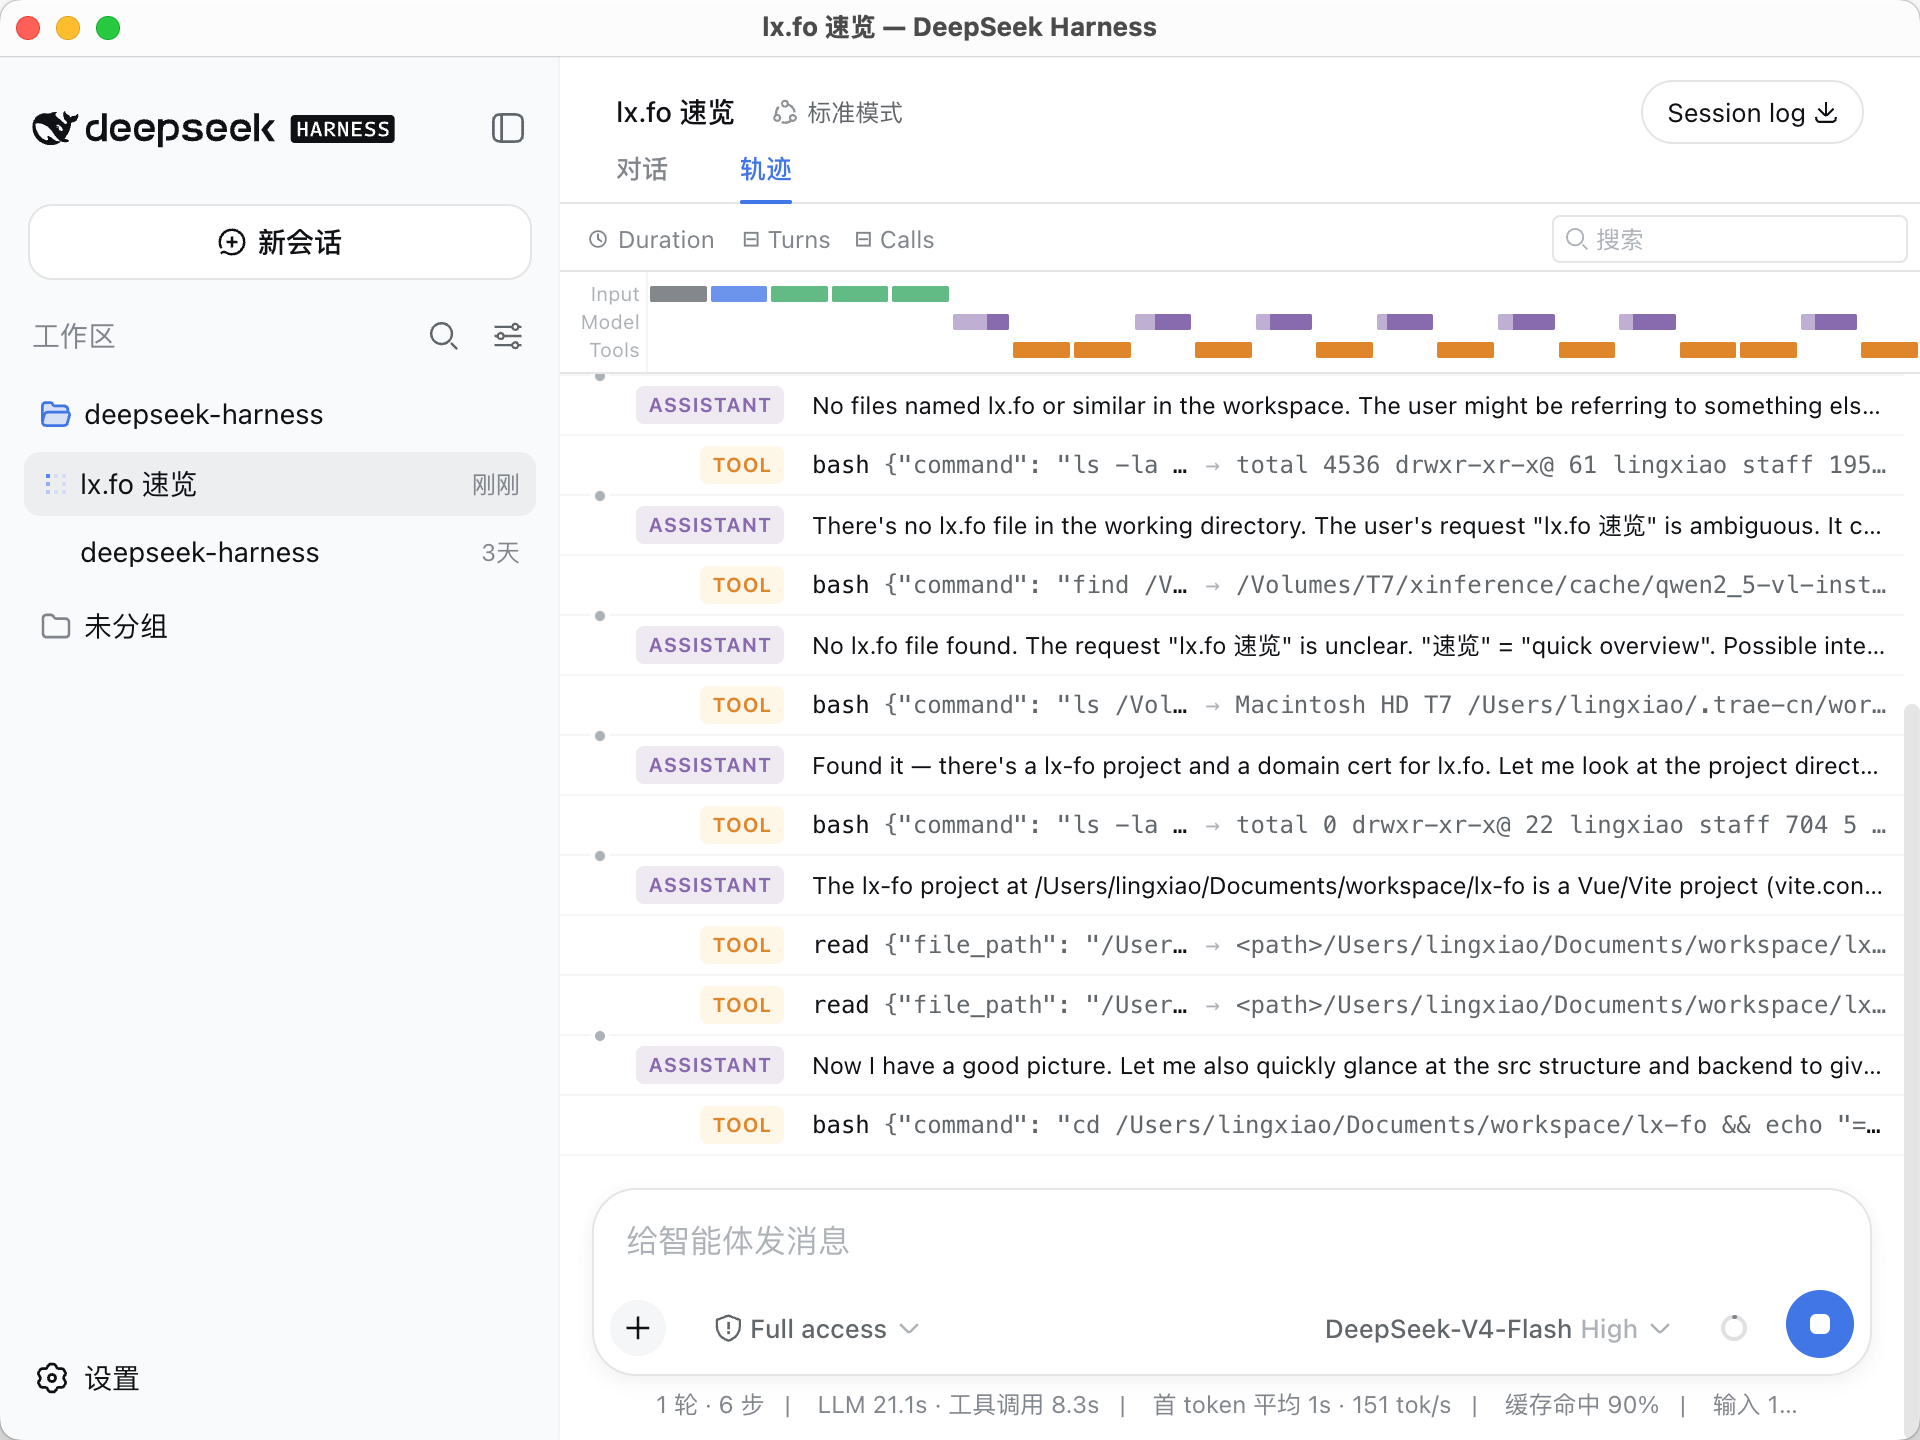Screen dimensions: 1920x1440
Task: Click the blue Input timeline segment
Action: 739,294
